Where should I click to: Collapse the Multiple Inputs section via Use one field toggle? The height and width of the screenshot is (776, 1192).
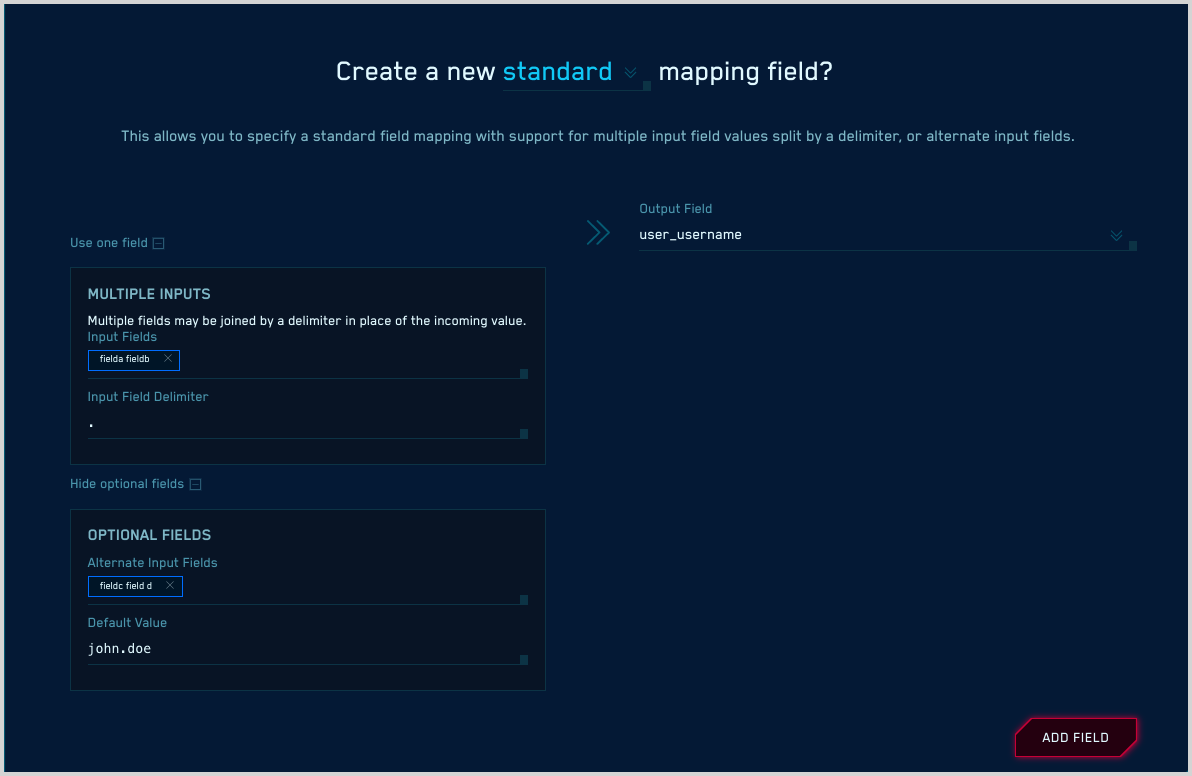point(158,242)
